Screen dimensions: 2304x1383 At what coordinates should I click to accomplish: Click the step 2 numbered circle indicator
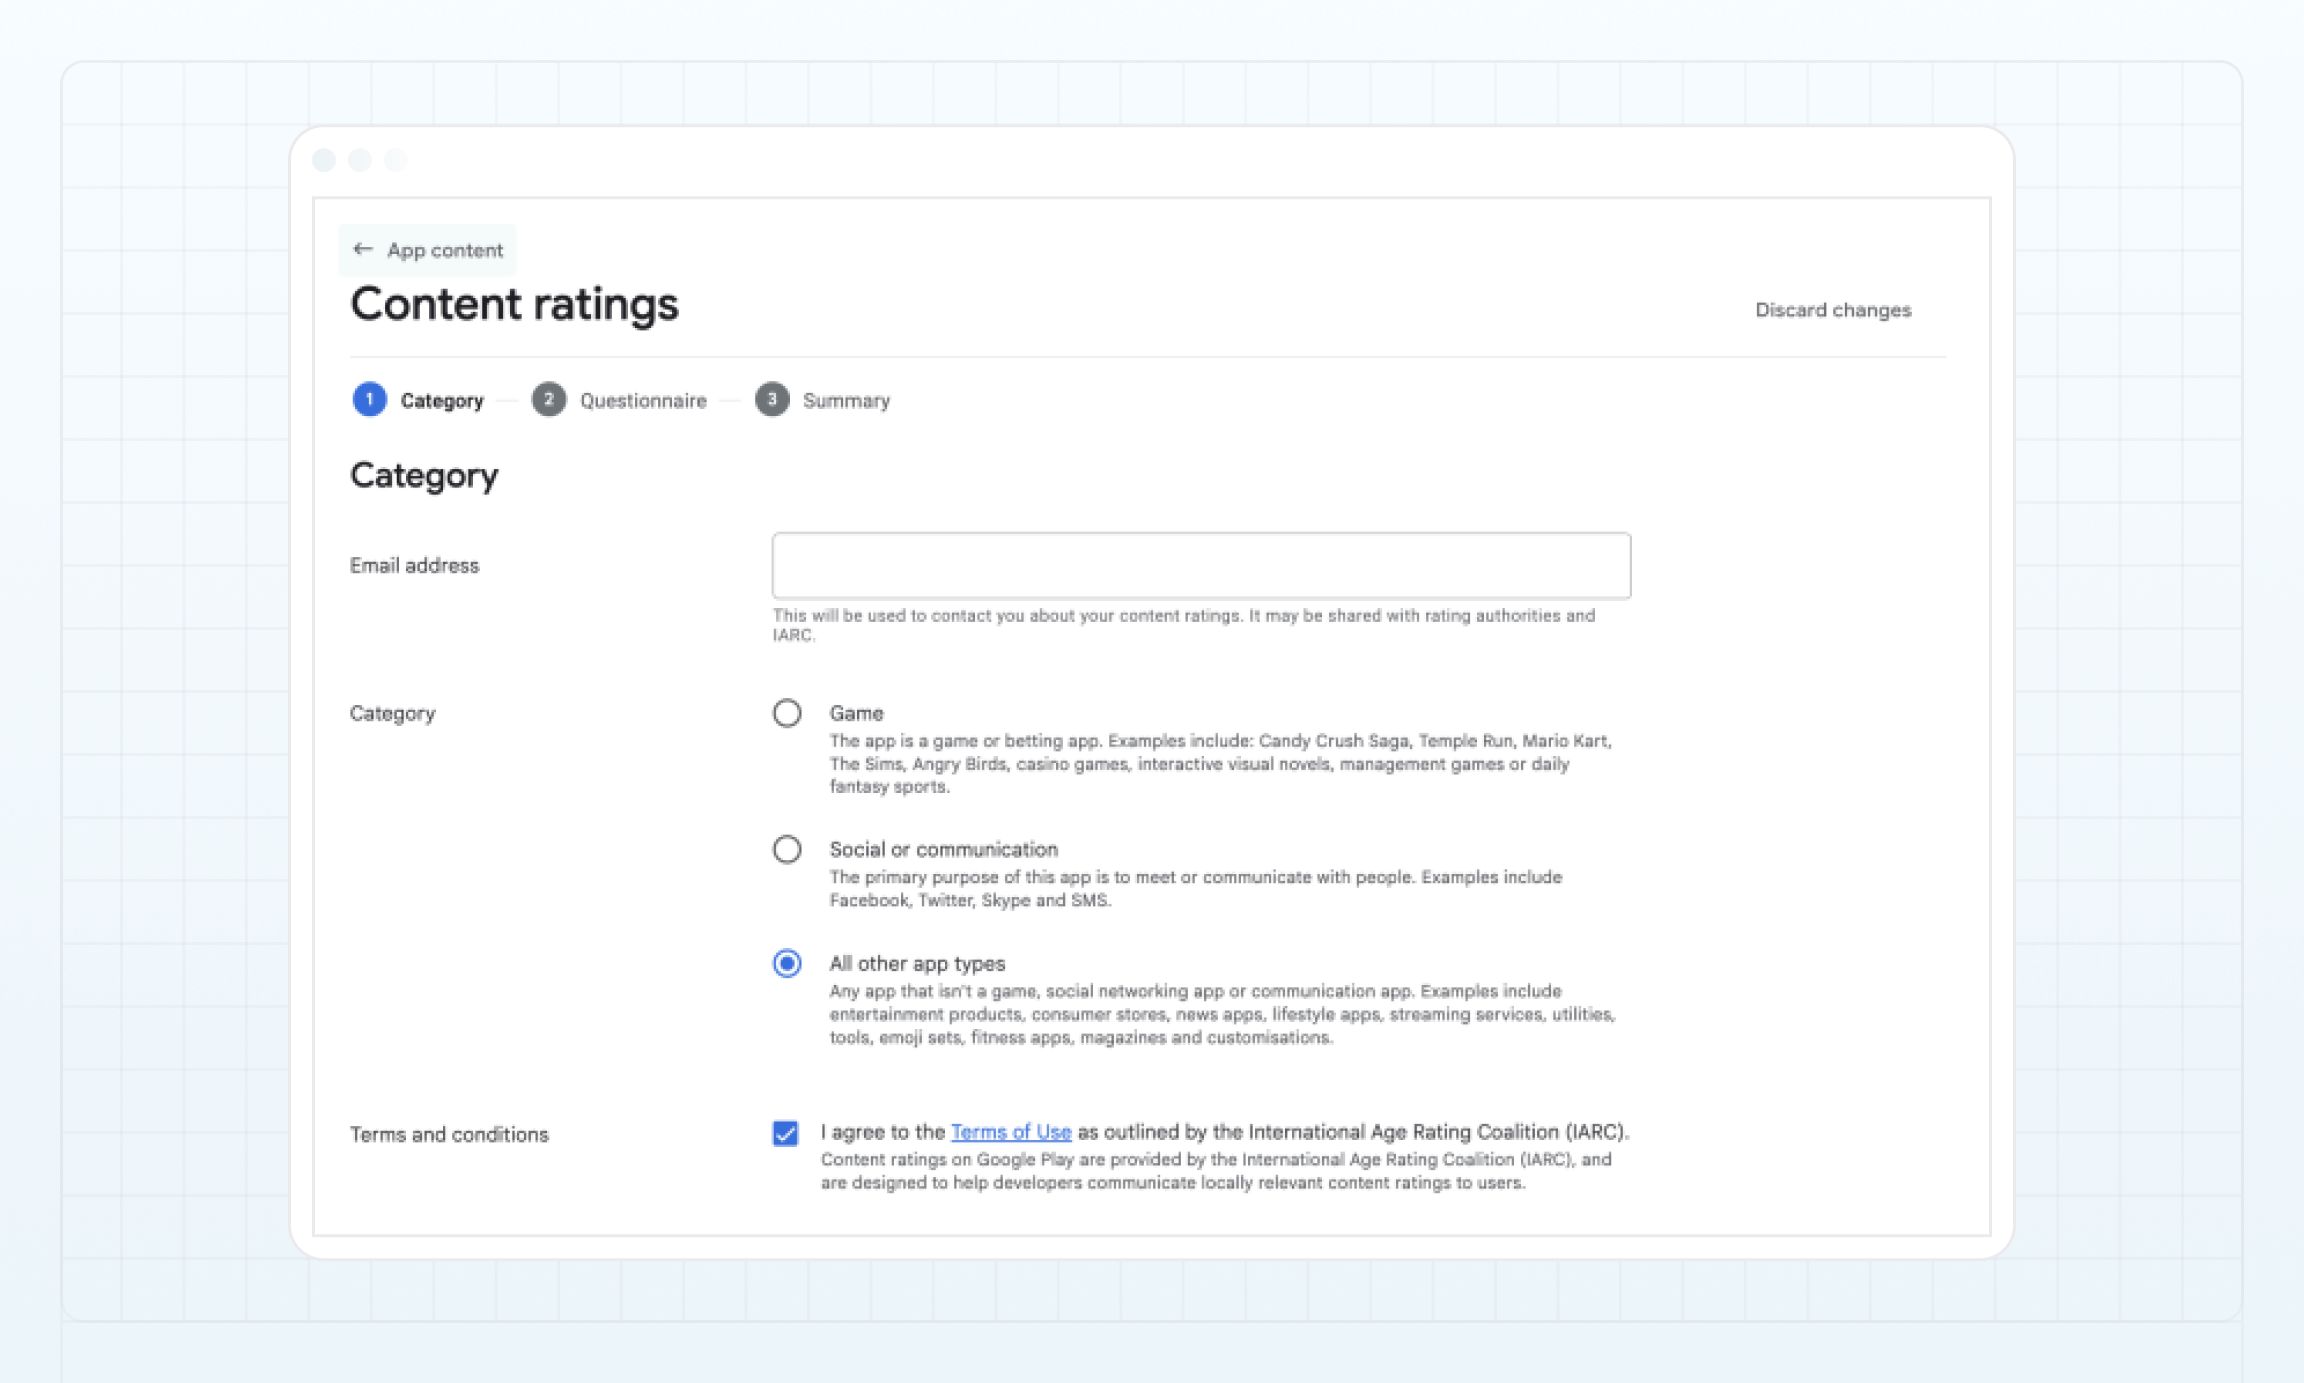549,399
